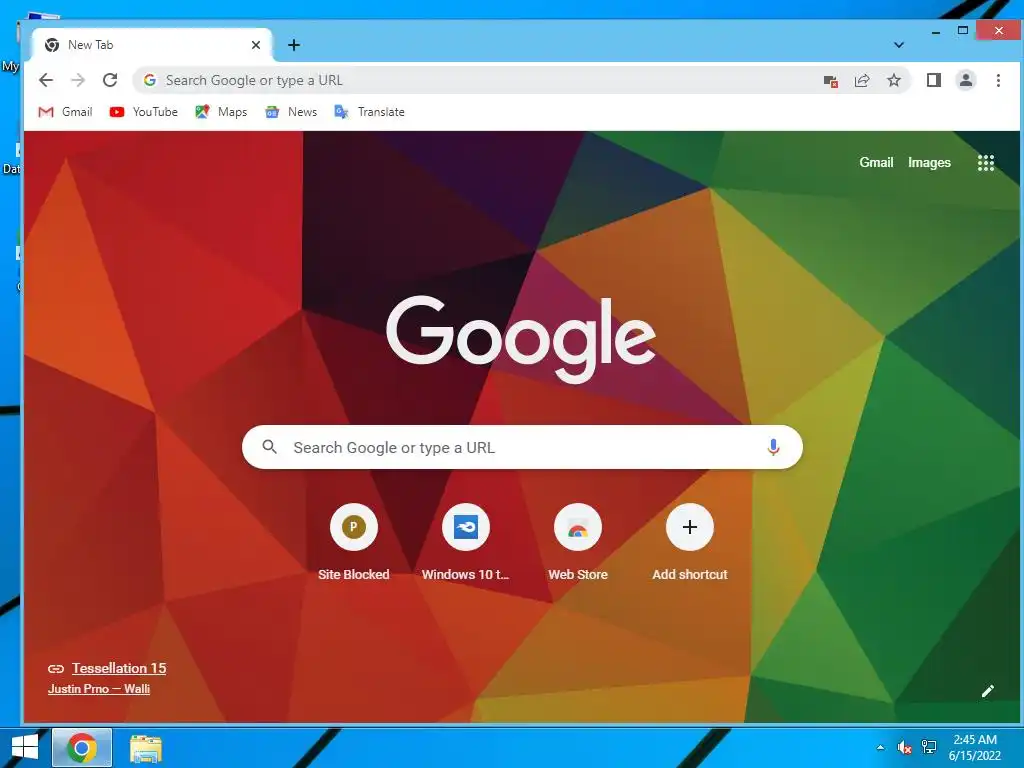Bookmark this tab with the star icon

pyautogui.click(x=894, y=80)
